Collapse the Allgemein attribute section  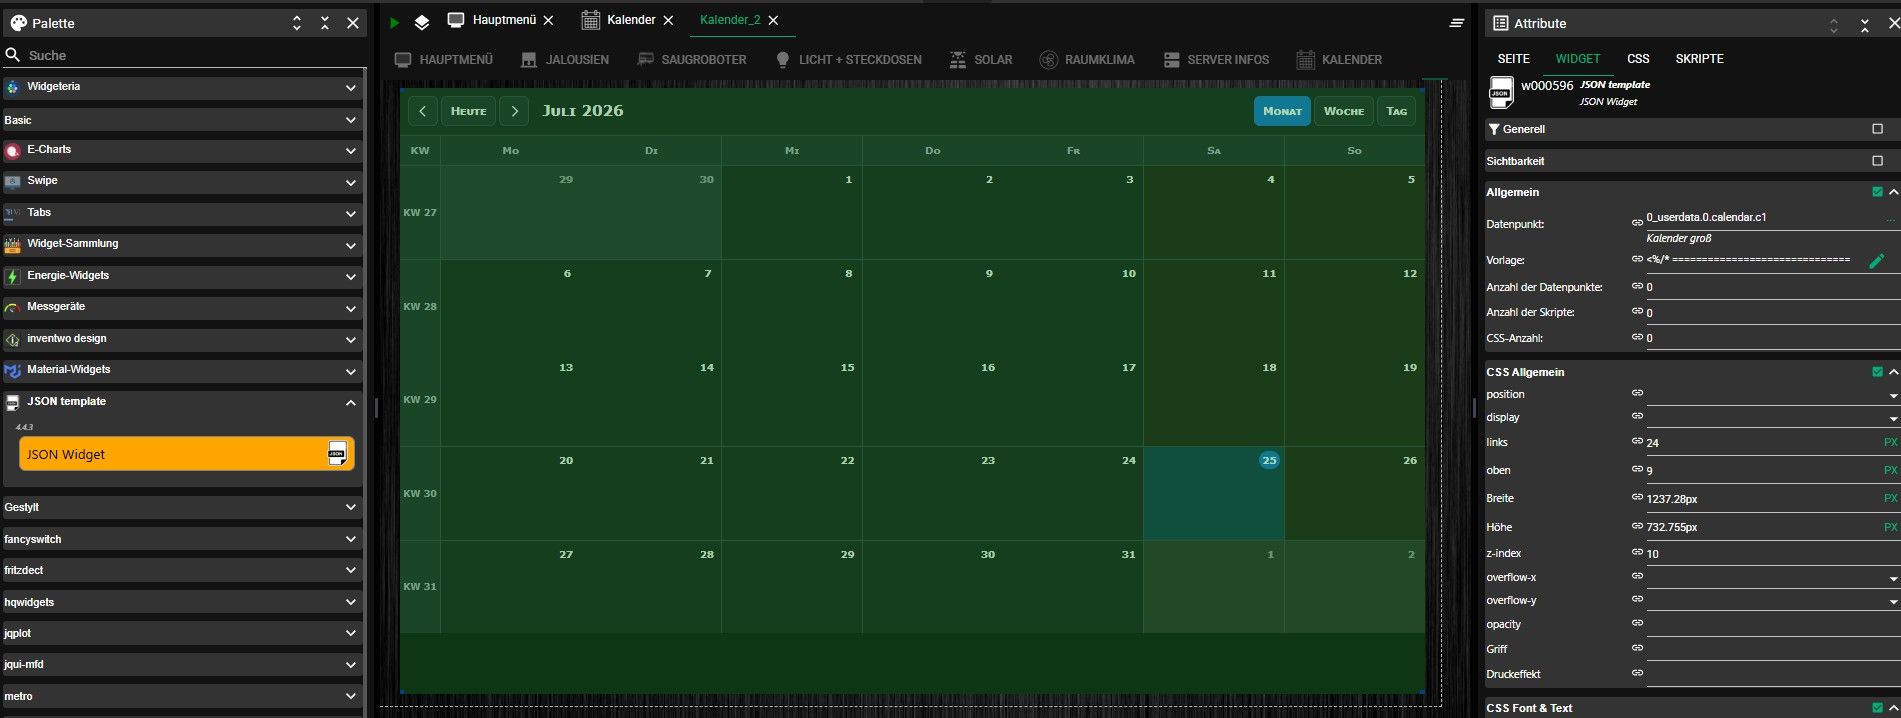[1893, 192]
